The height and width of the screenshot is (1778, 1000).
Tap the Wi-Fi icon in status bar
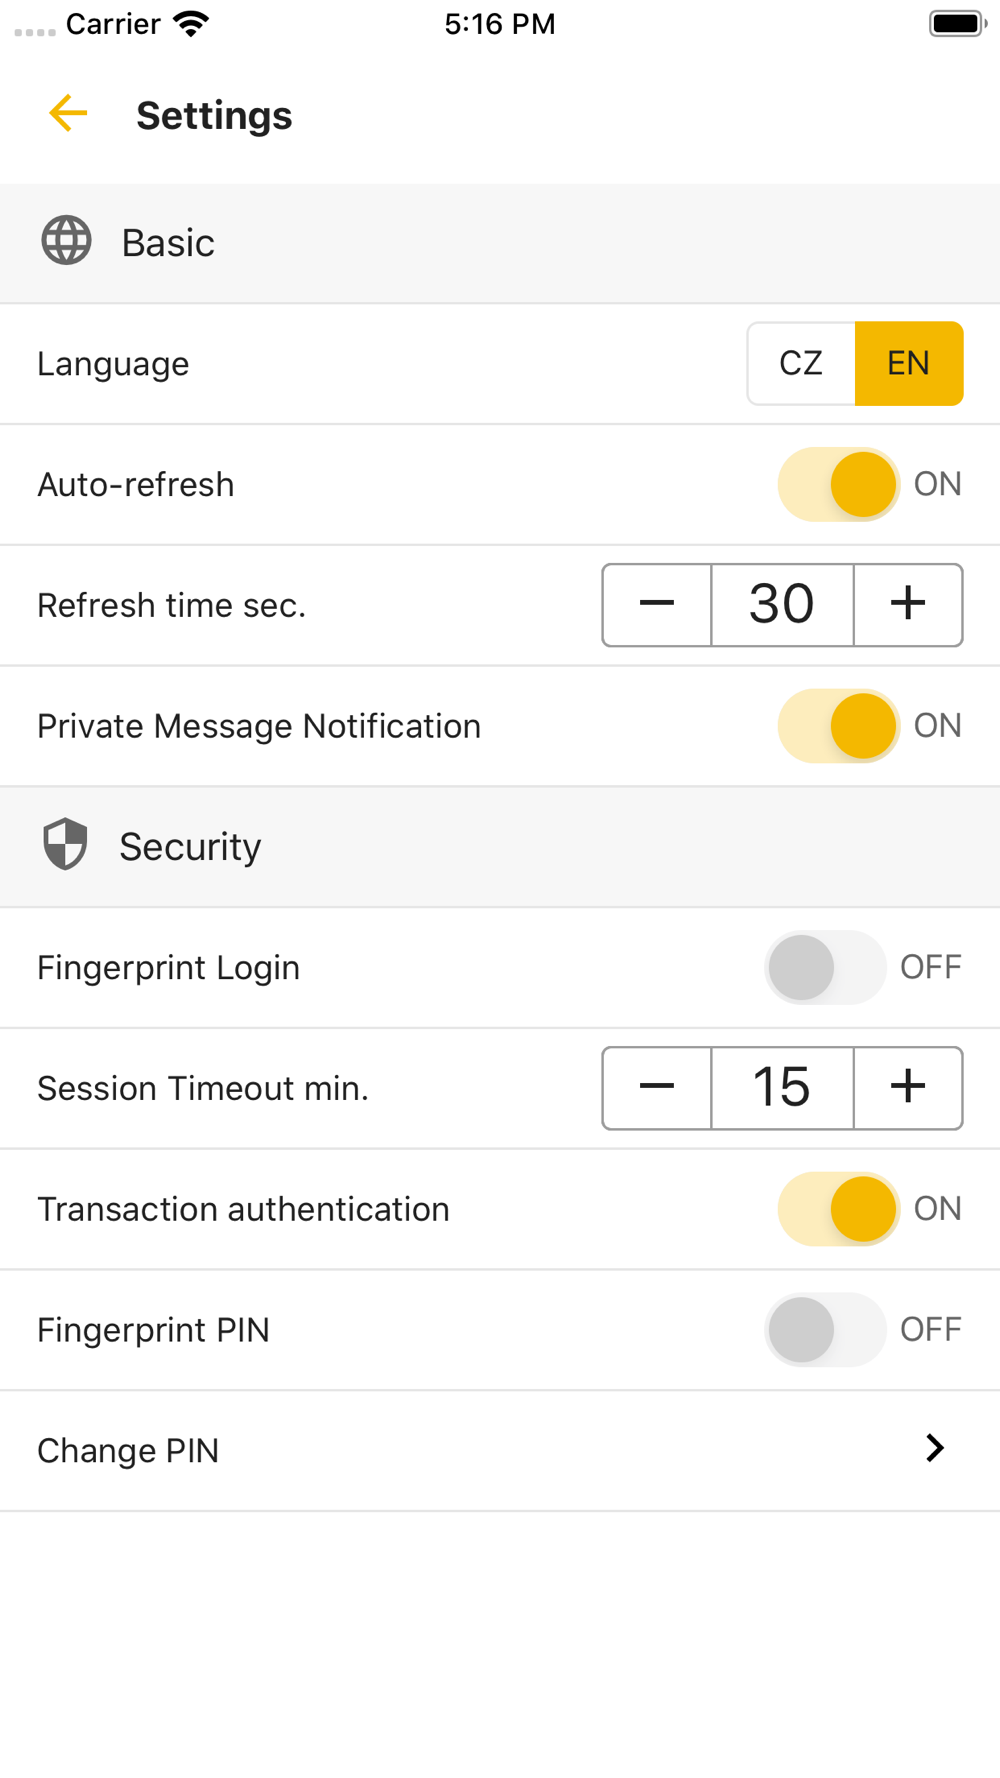coord(190,24)
